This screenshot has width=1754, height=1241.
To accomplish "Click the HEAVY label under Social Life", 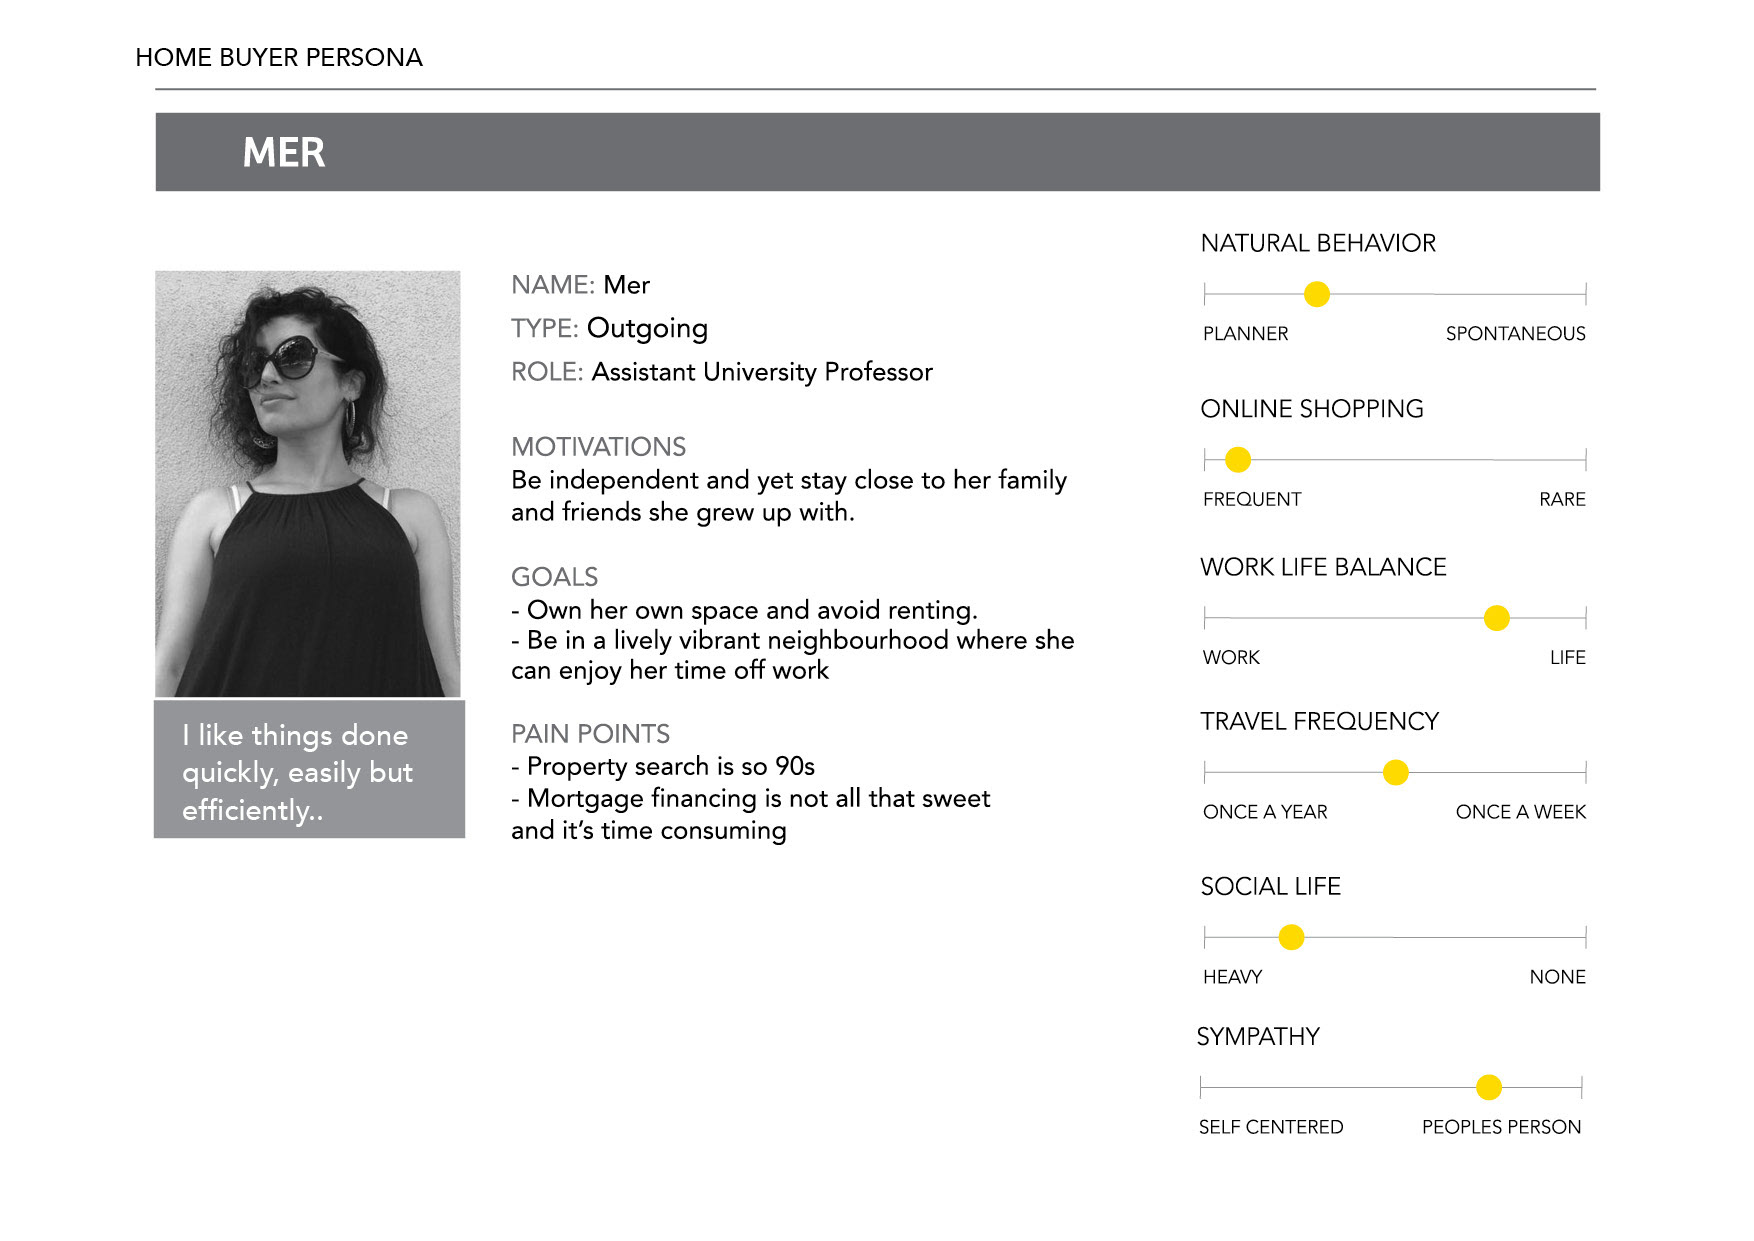I will pyautogui.click(x=1232, y=977).
